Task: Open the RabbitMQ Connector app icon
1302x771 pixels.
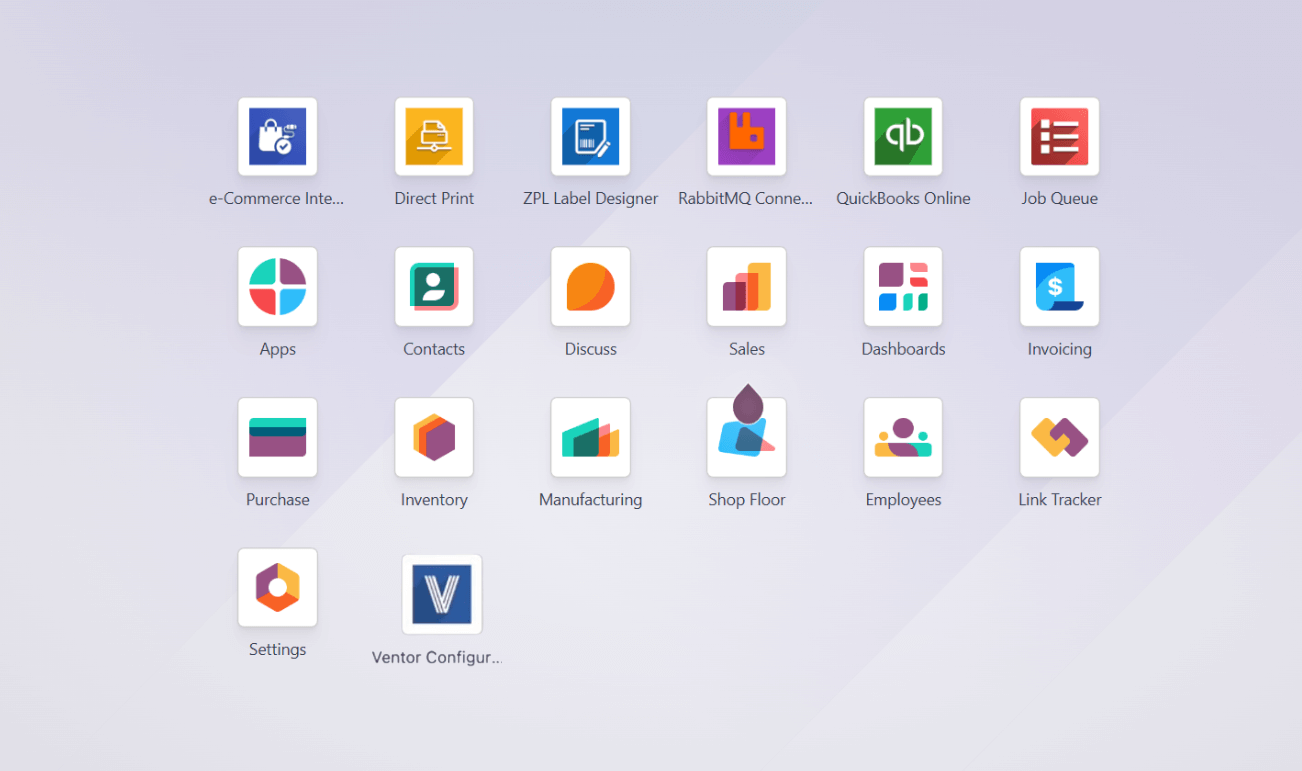Action: pyautogui.click(x=746, y=136)
